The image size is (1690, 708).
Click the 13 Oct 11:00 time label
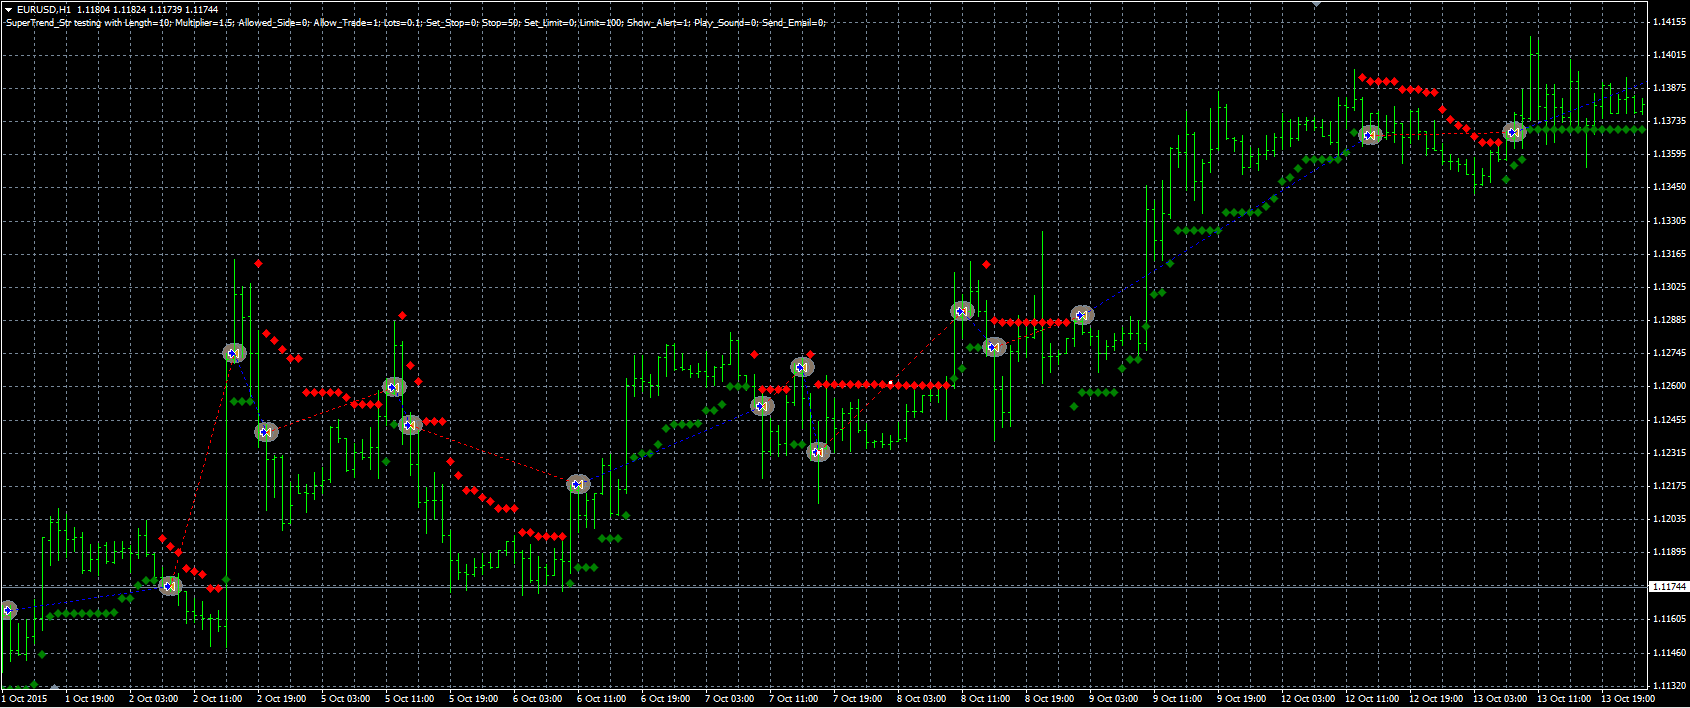point(1565,699)
